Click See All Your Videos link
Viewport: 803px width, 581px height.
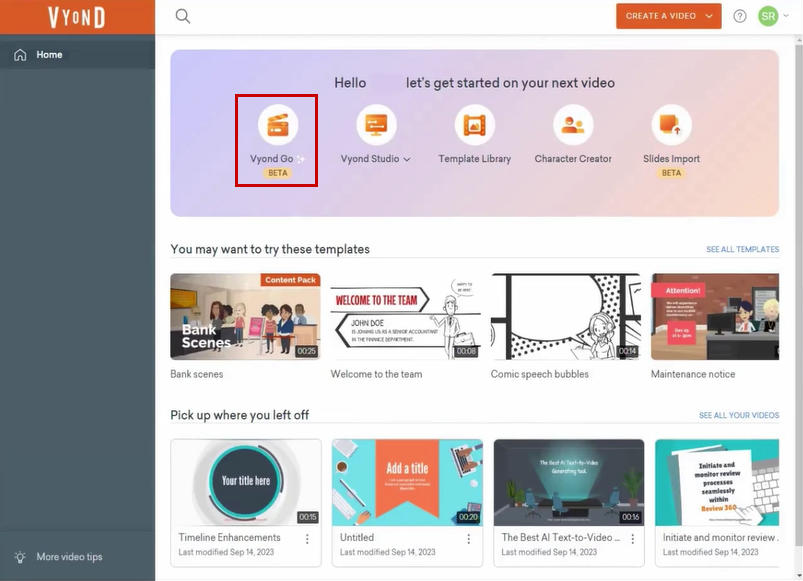(x=738, y=415)
